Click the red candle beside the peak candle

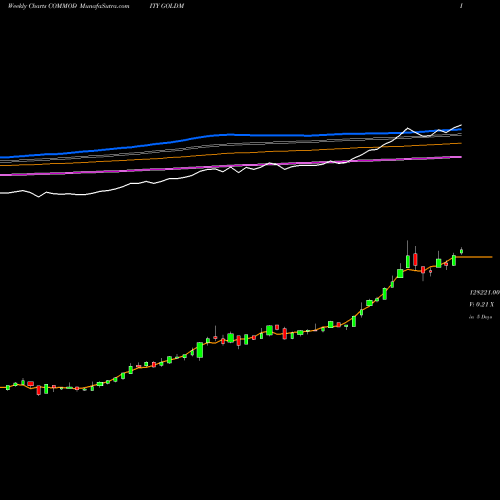click(x=415, y=259)
